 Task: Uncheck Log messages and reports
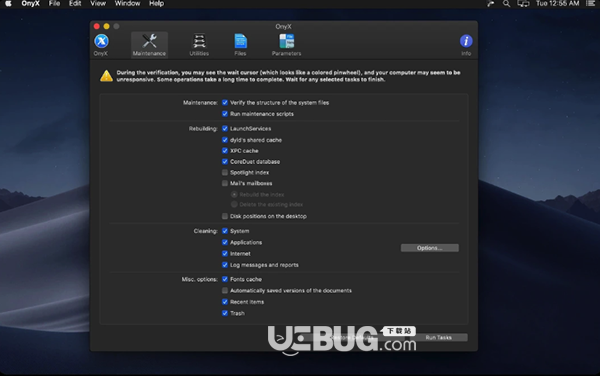[x=225, y=265]
